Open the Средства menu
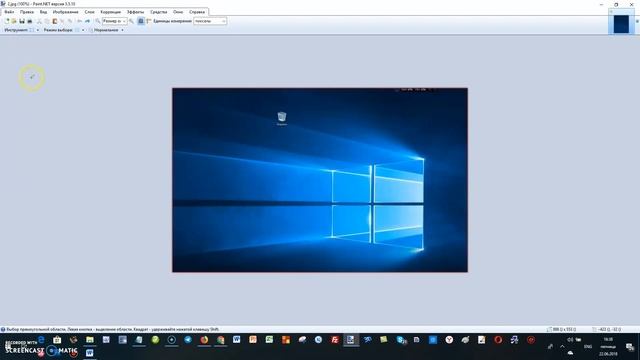 click(158, 12)
